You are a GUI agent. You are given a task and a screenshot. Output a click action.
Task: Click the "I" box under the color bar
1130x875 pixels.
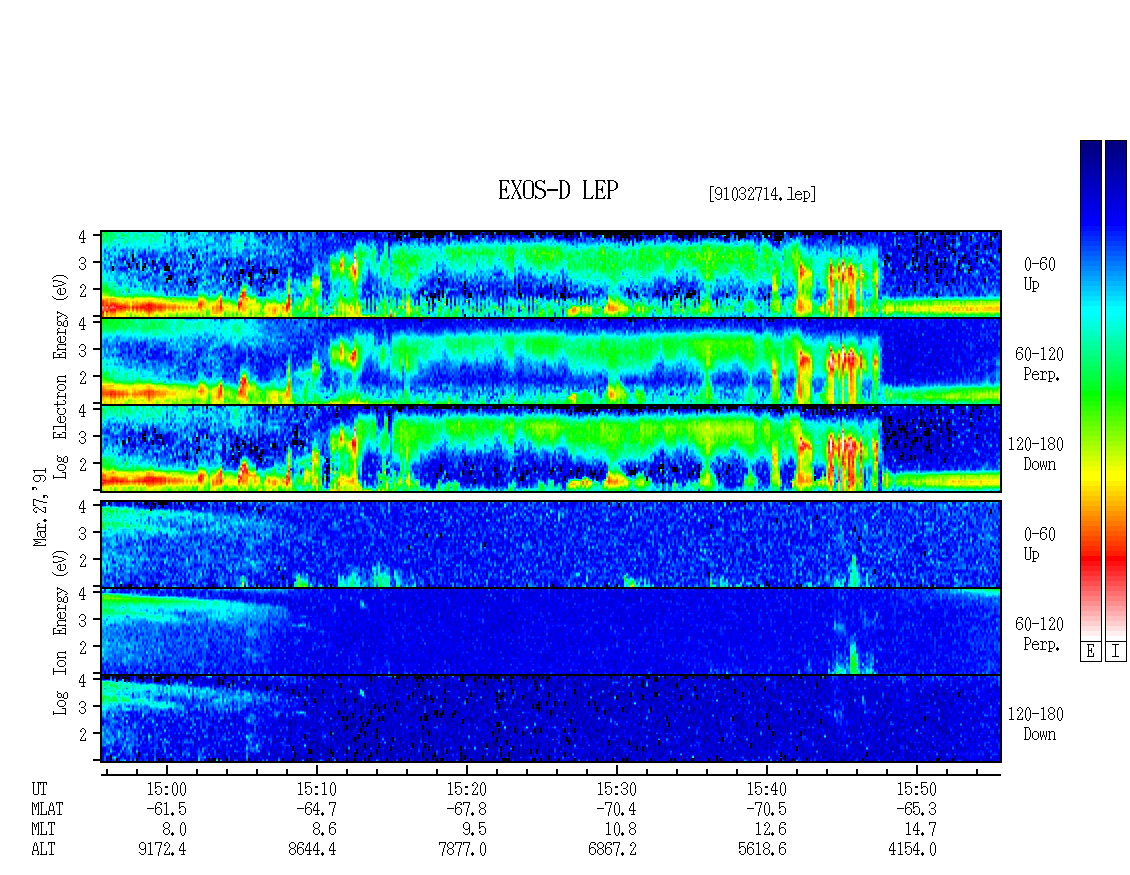(1116, 652)
